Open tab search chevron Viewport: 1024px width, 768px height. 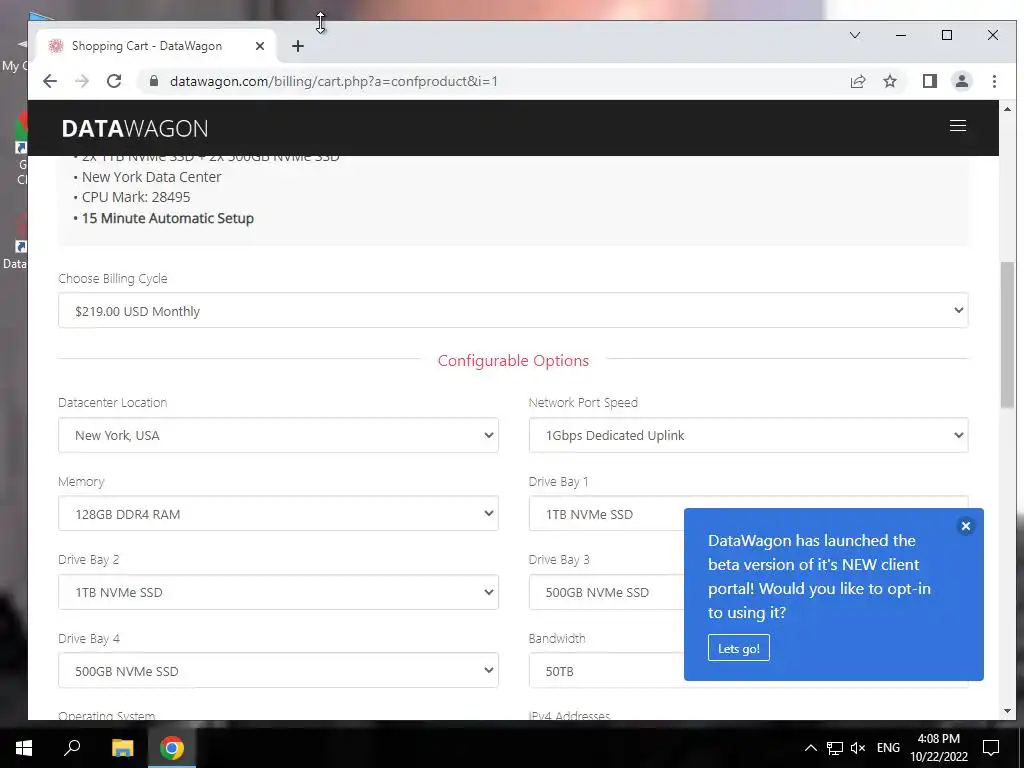point(854,35)
